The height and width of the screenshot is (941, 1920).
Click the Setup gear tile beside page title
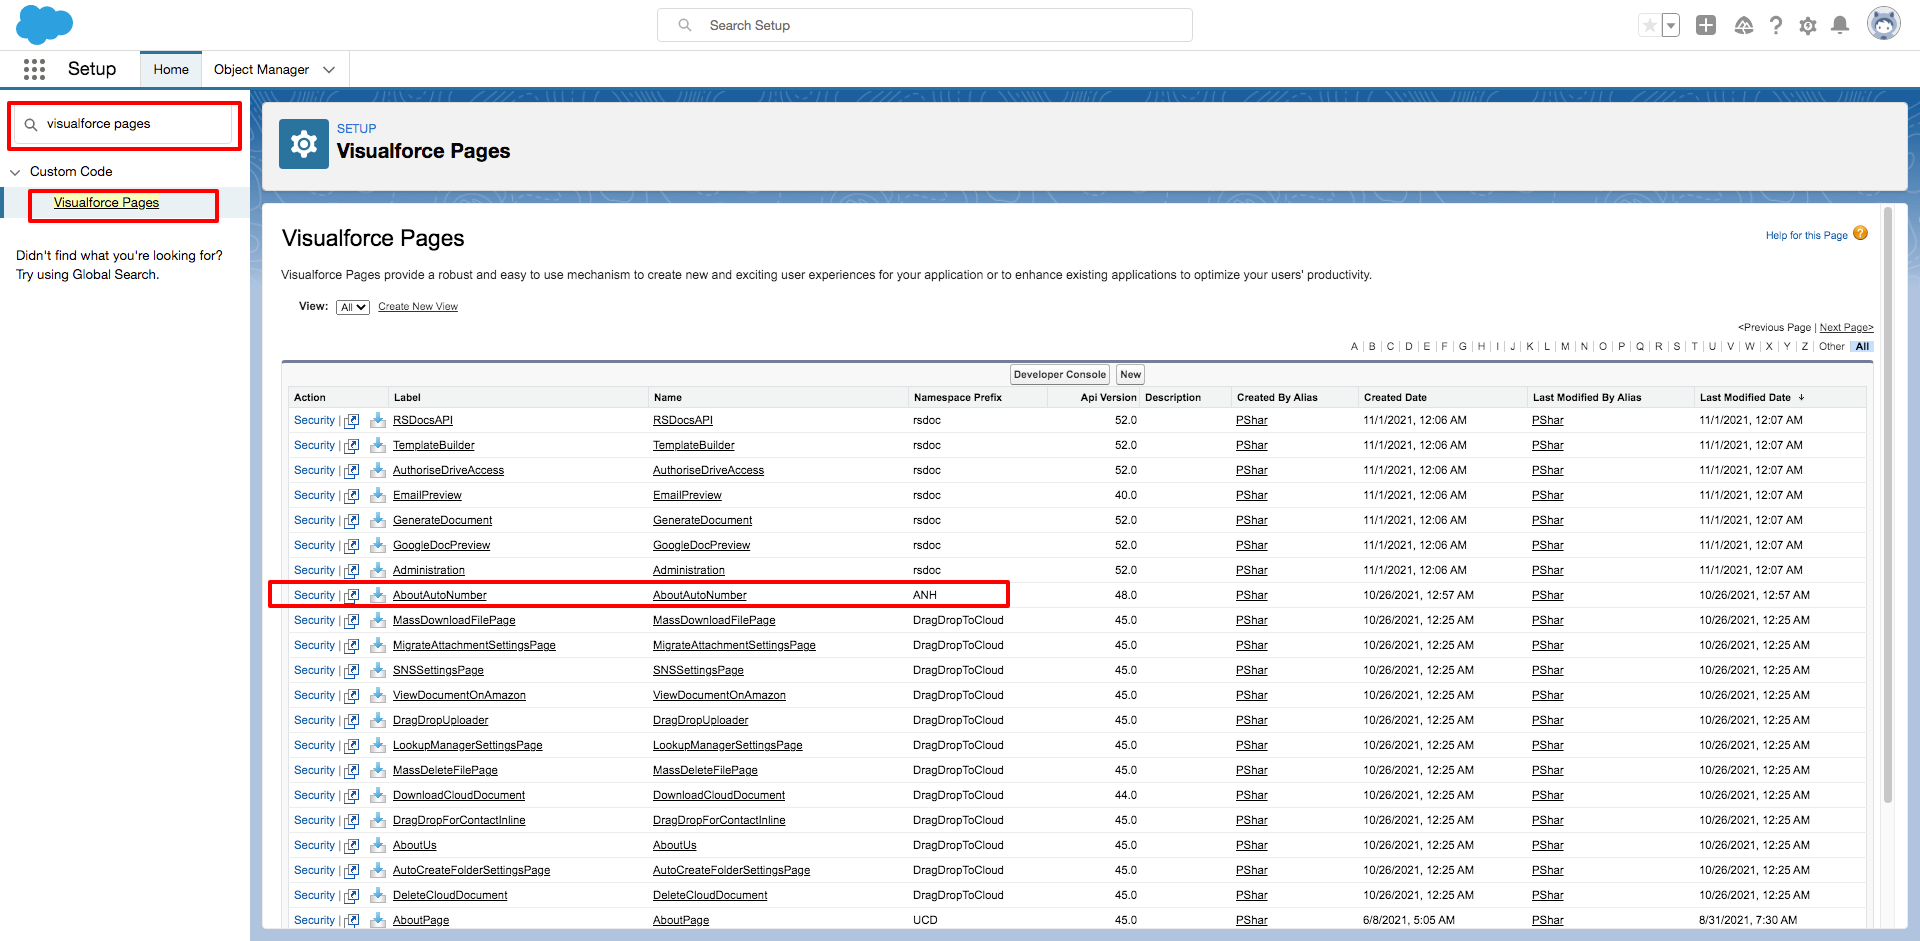(303, 144)
